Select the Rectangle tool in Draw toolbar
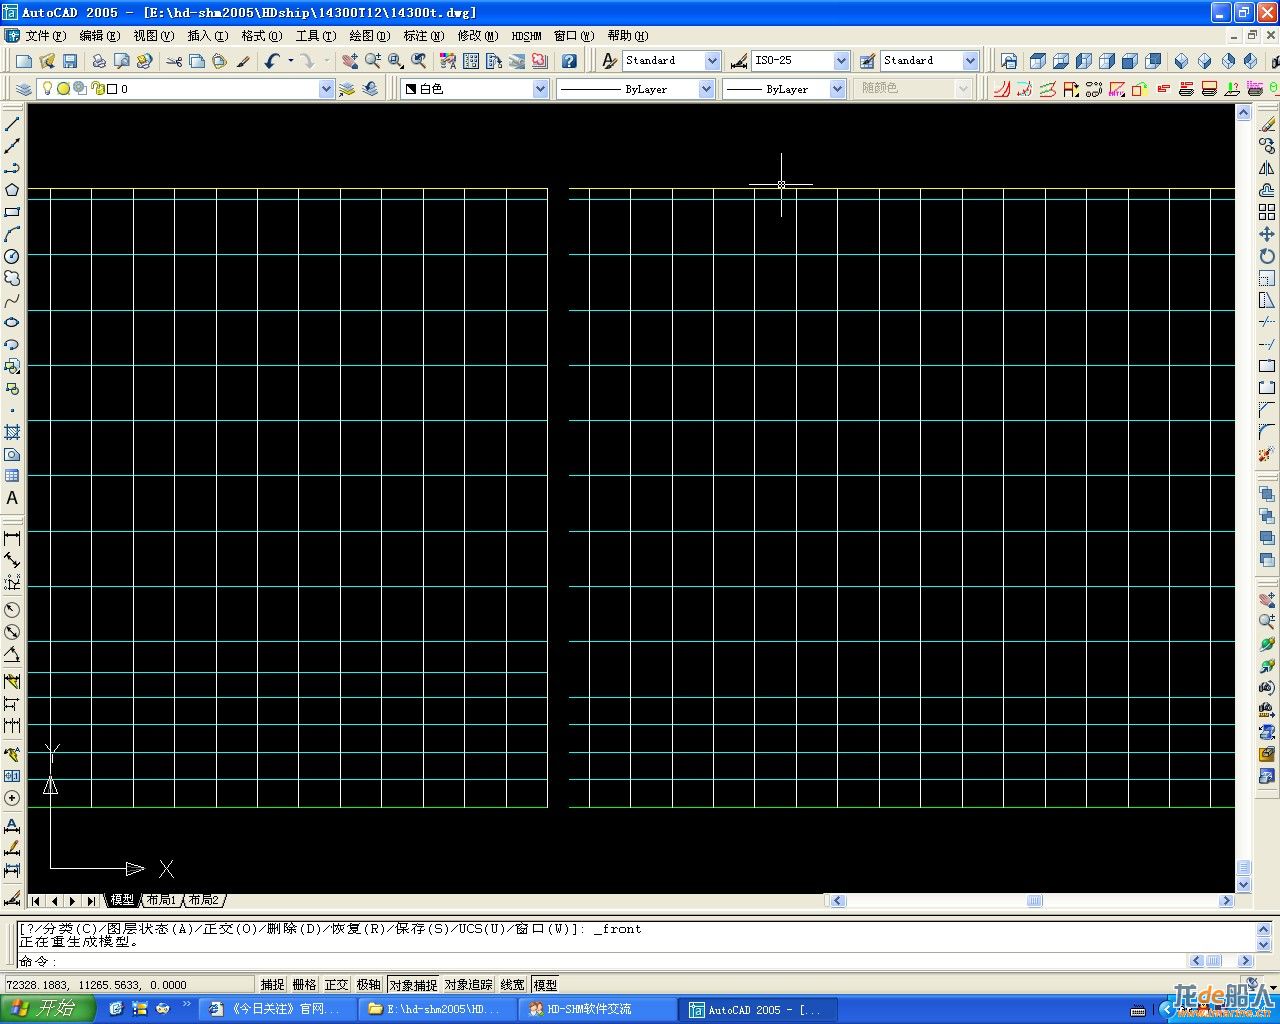 pyautogui.click(x=12, y=212)
